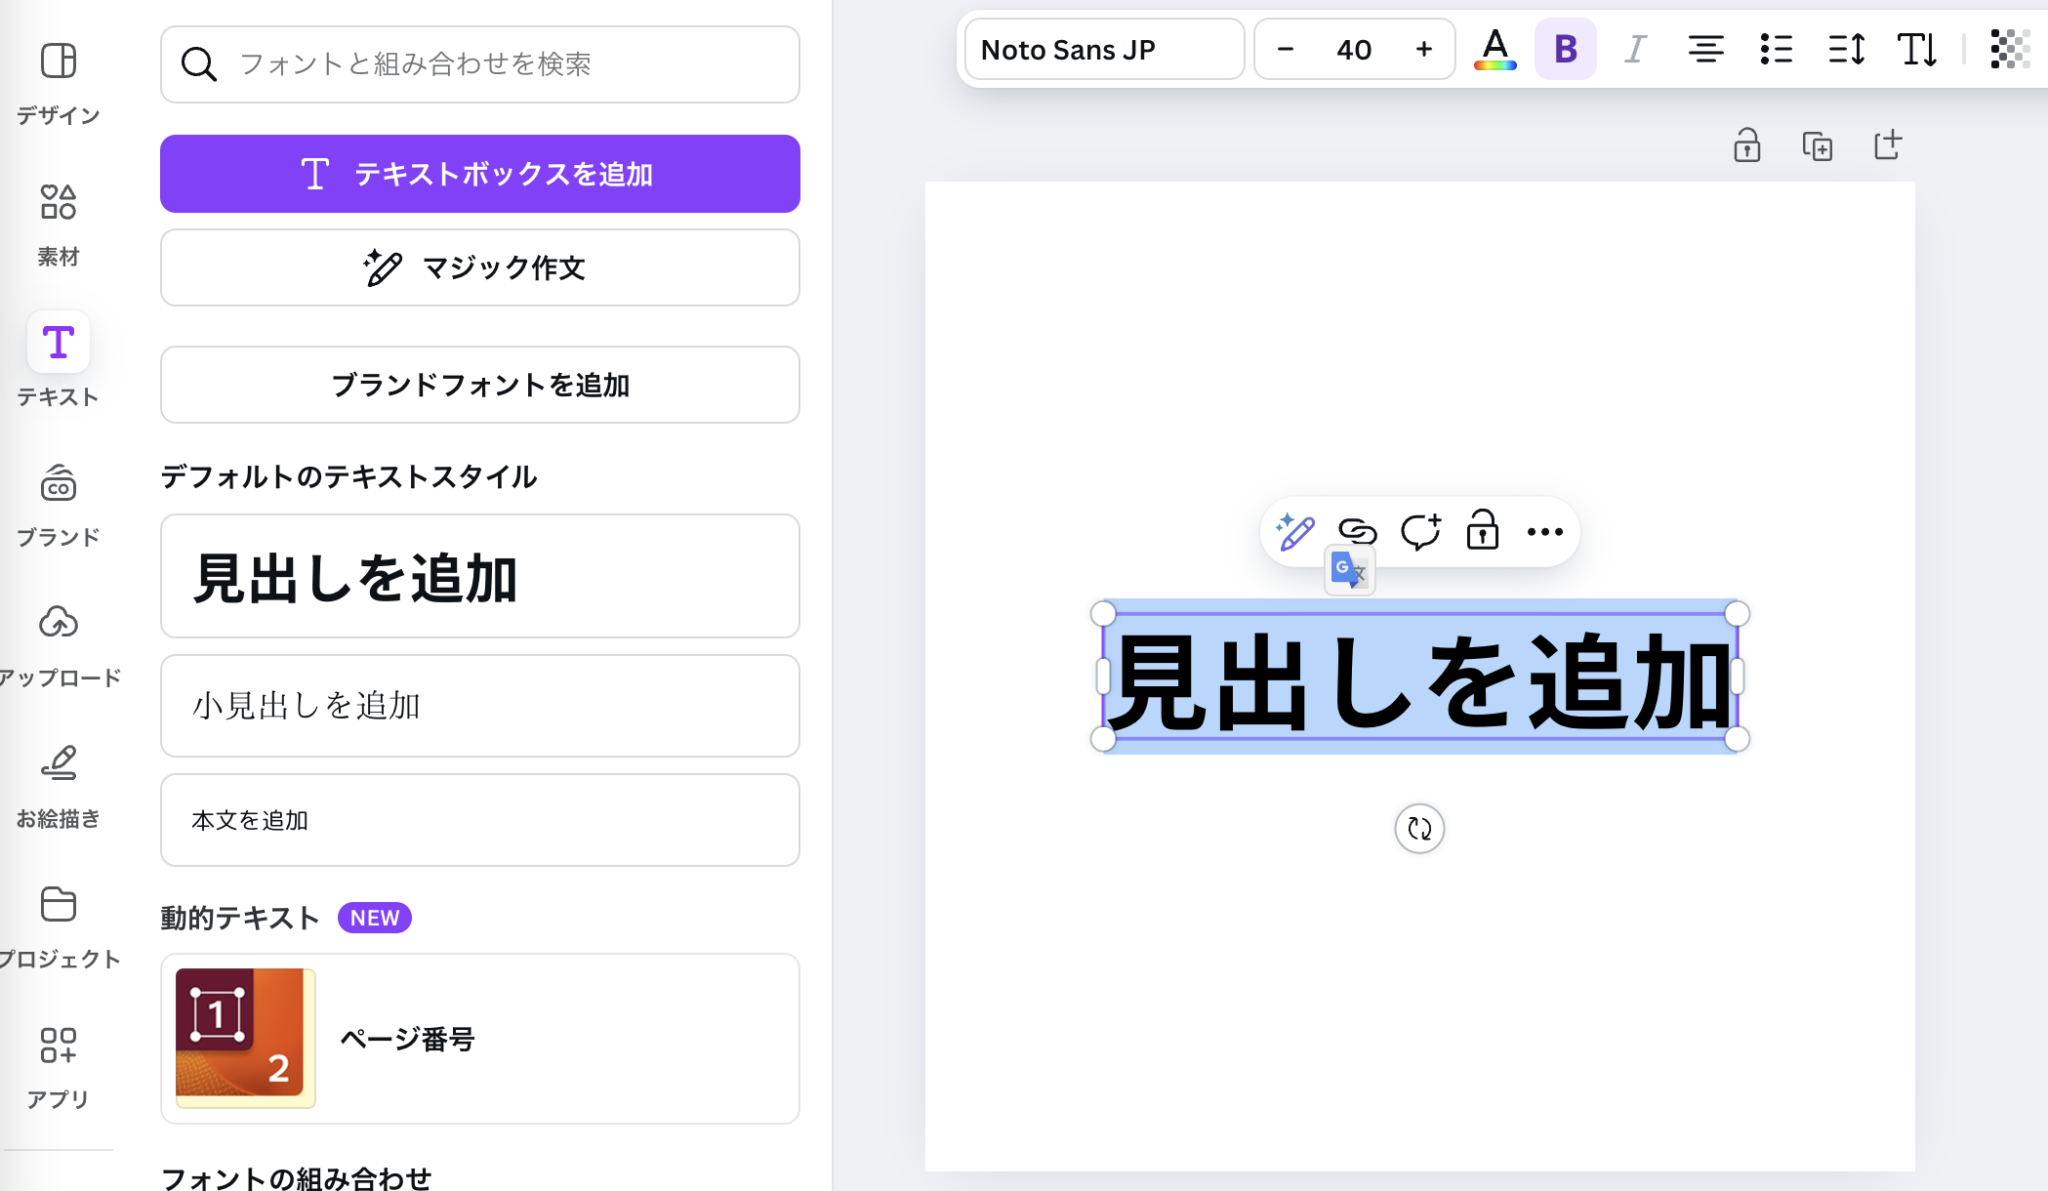Apply bulleted list formatting
The height and width of the screenshot is (1191, 2048).
[x=1776, y=48]
